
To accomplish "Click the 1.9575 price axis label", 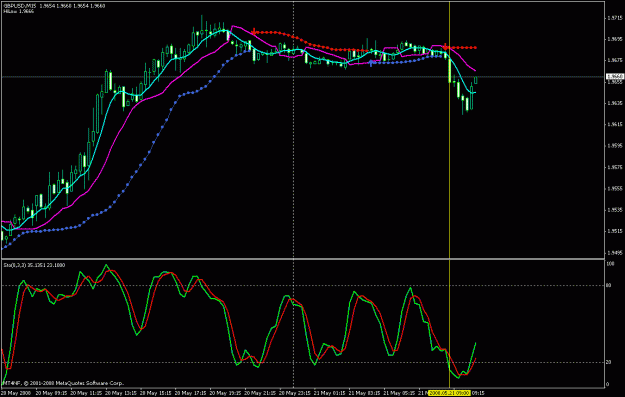I will coord(614,167).
